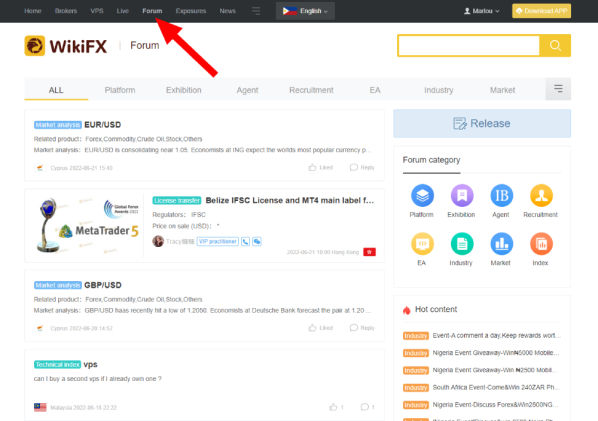Open the EA forum category icon
Image resolution: width=598 pixels, height=421 pixels.
click(422, 244)
